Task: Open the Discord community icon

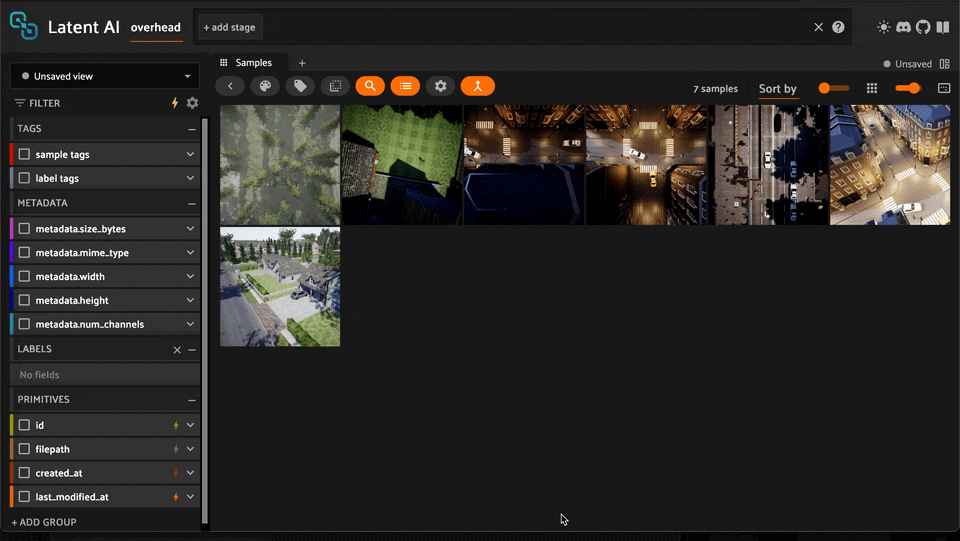Action: click(903, 27)
